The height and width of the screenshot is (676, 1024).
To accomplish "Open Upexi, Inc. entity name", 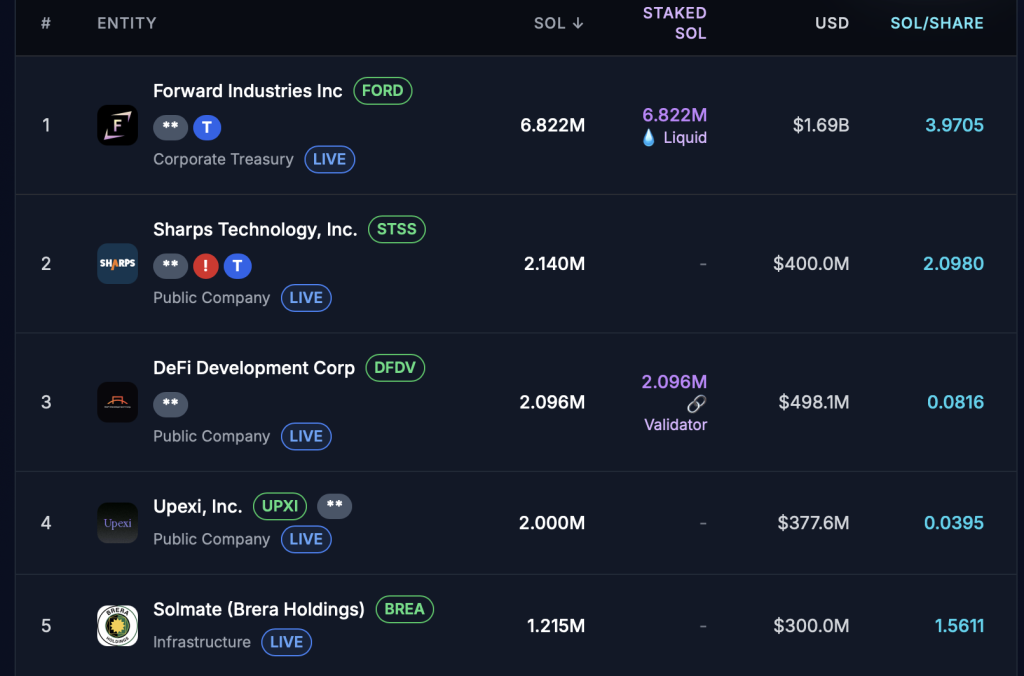I will pyautogui.click(x=198, y=506).
